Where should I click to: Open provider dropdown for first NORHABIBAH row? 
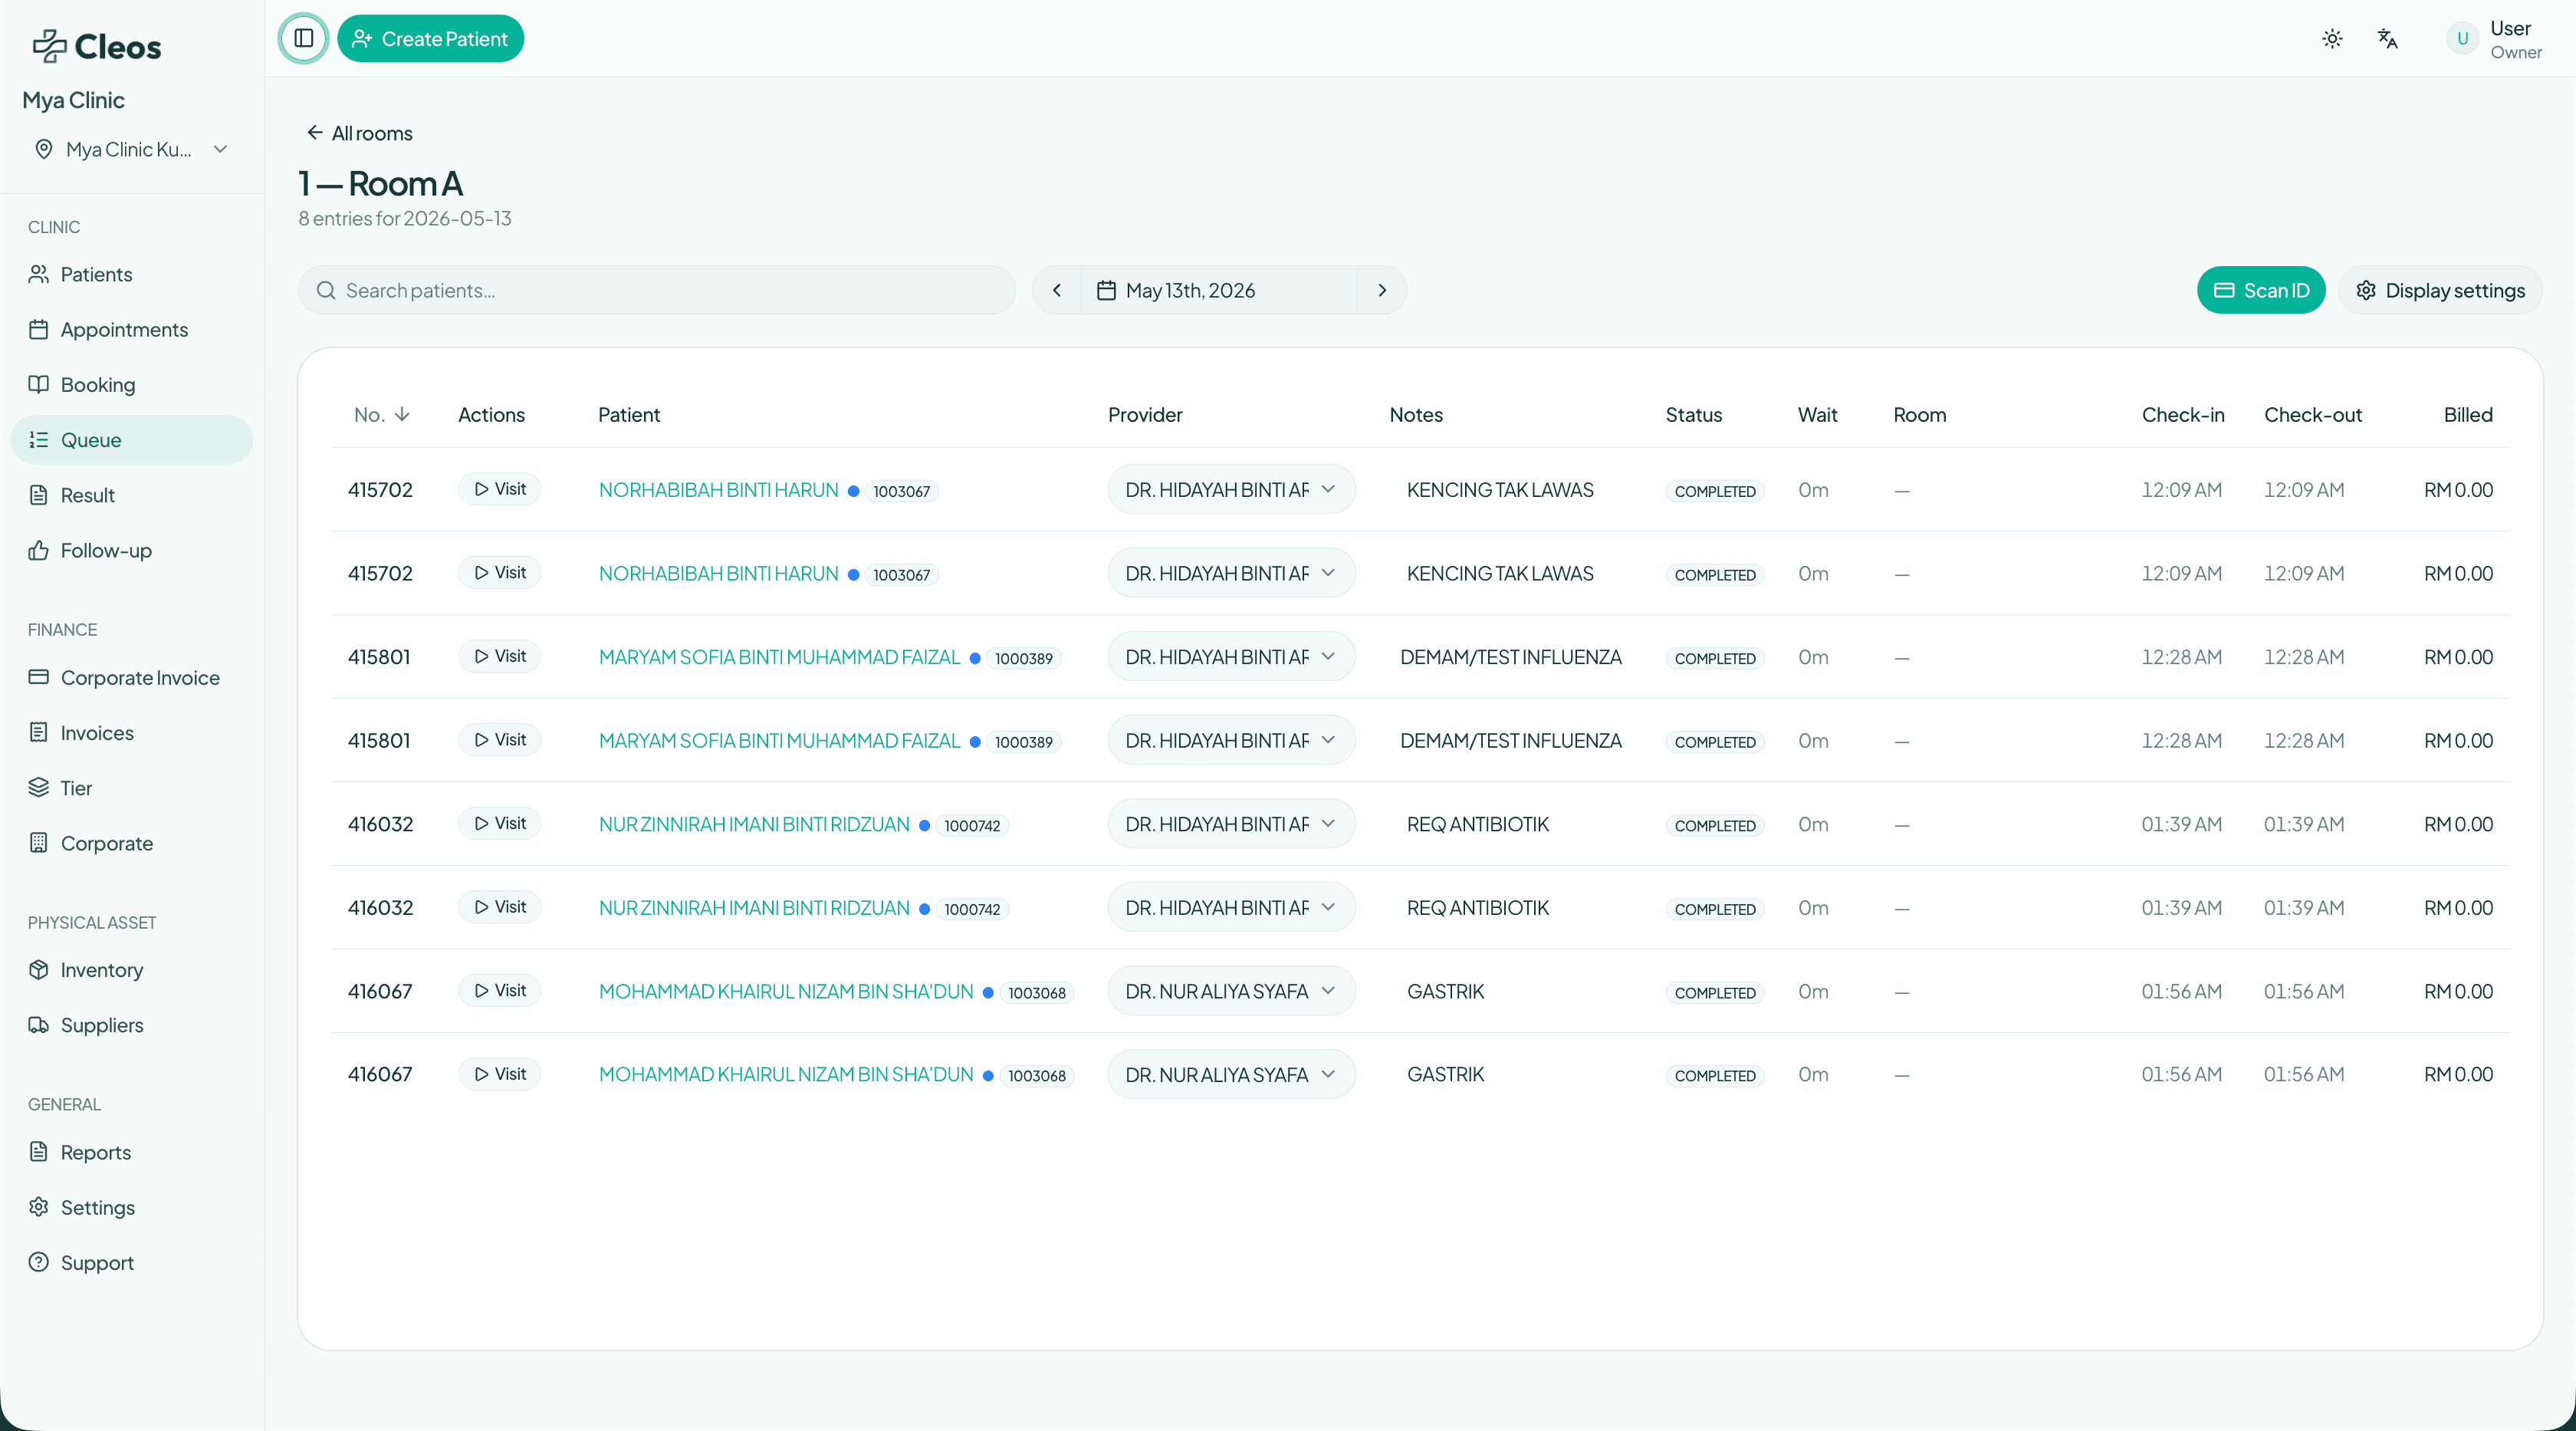[x=1231, y=489]
